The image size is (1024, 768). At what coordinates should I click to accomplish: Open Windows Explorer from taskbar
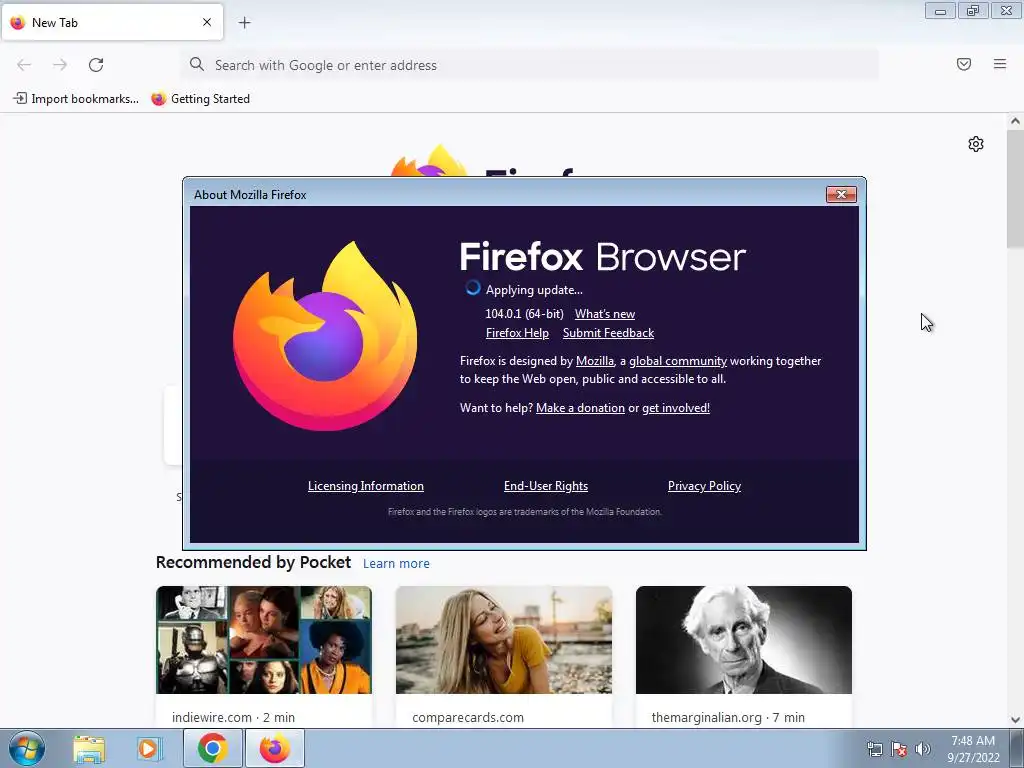pos(89,749)
